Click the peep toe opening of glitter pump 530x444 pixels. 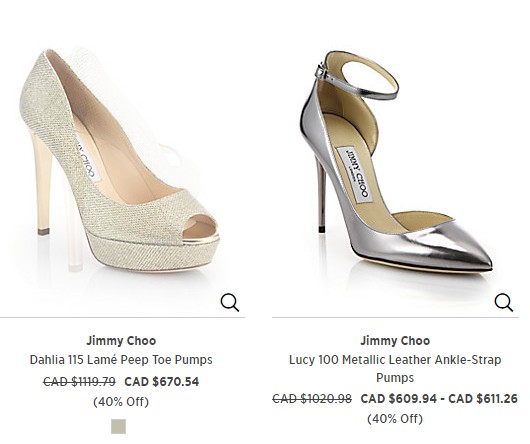click(x=199, y=228)
